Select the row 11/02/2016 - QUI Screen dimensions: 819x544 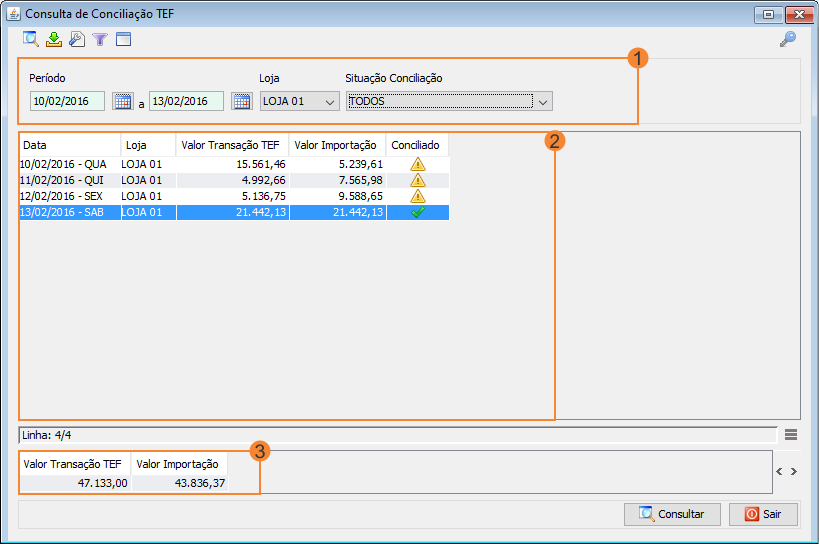[234, 180]
